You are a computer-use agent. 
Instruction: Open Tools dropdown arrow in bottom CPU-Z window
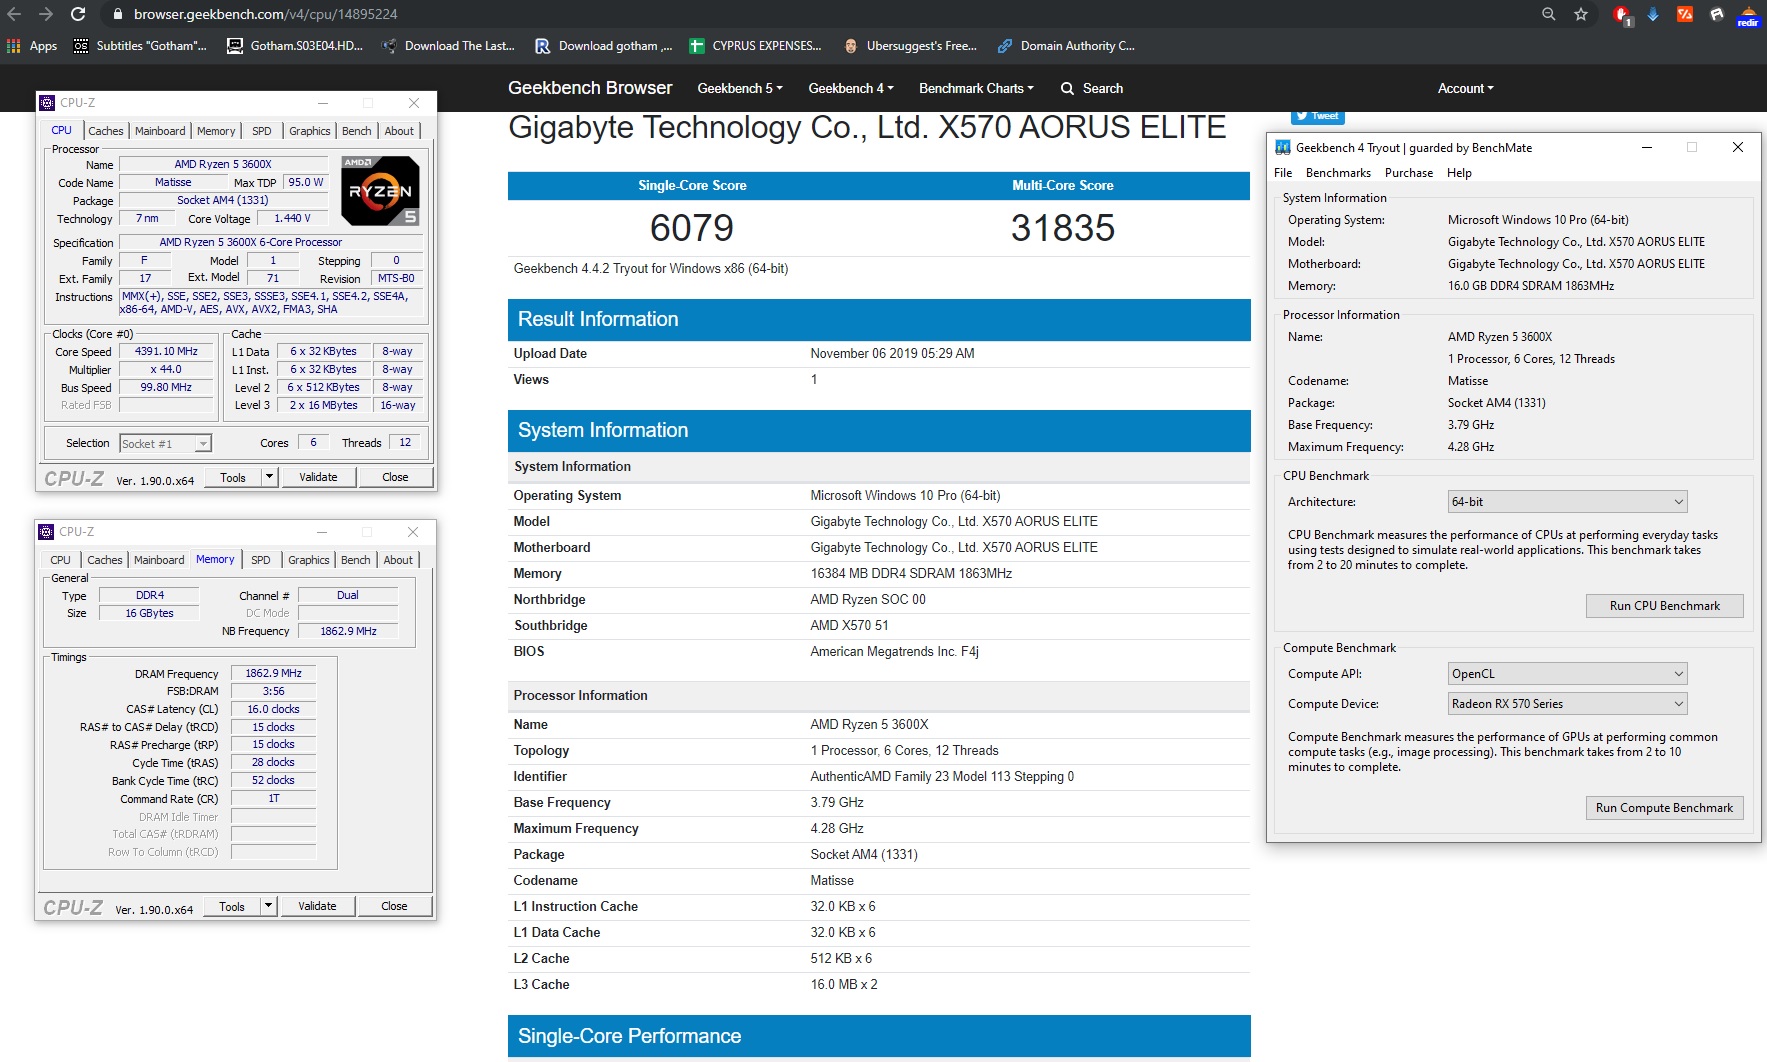[268, 907]
